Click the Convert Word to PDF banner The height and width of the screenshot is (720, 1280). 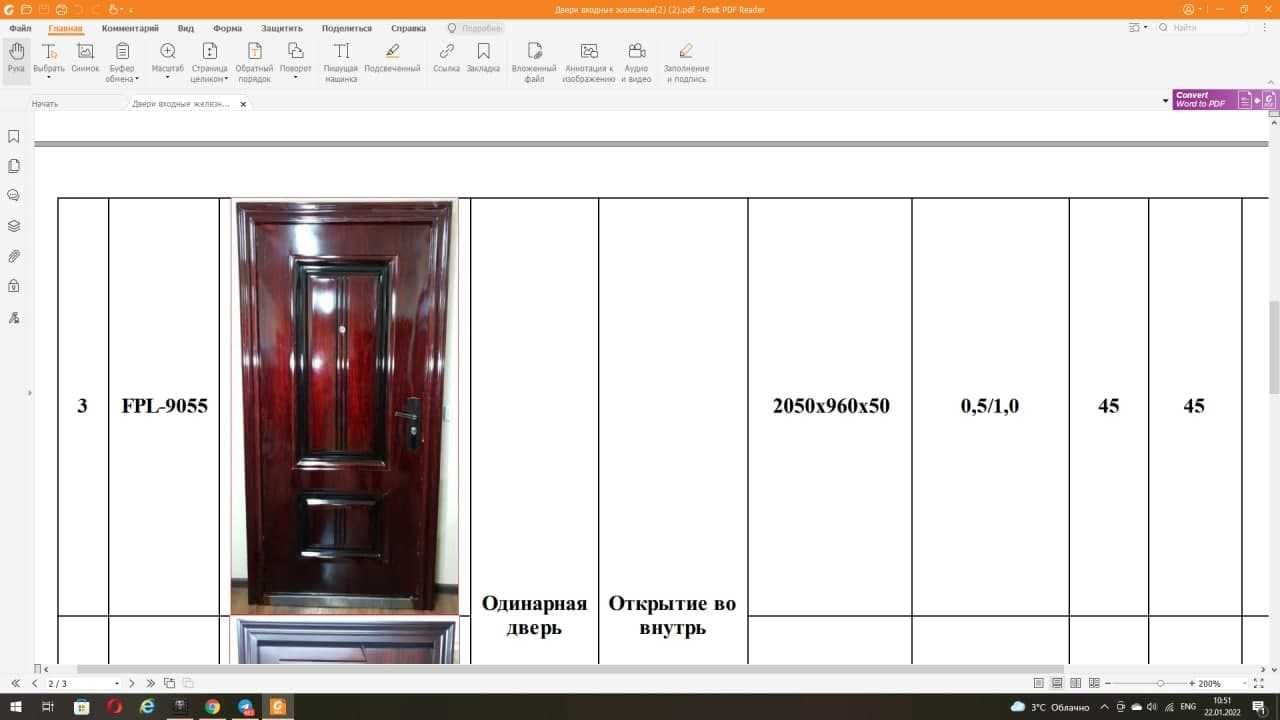pyautogui.click(x=1225, y=100)
